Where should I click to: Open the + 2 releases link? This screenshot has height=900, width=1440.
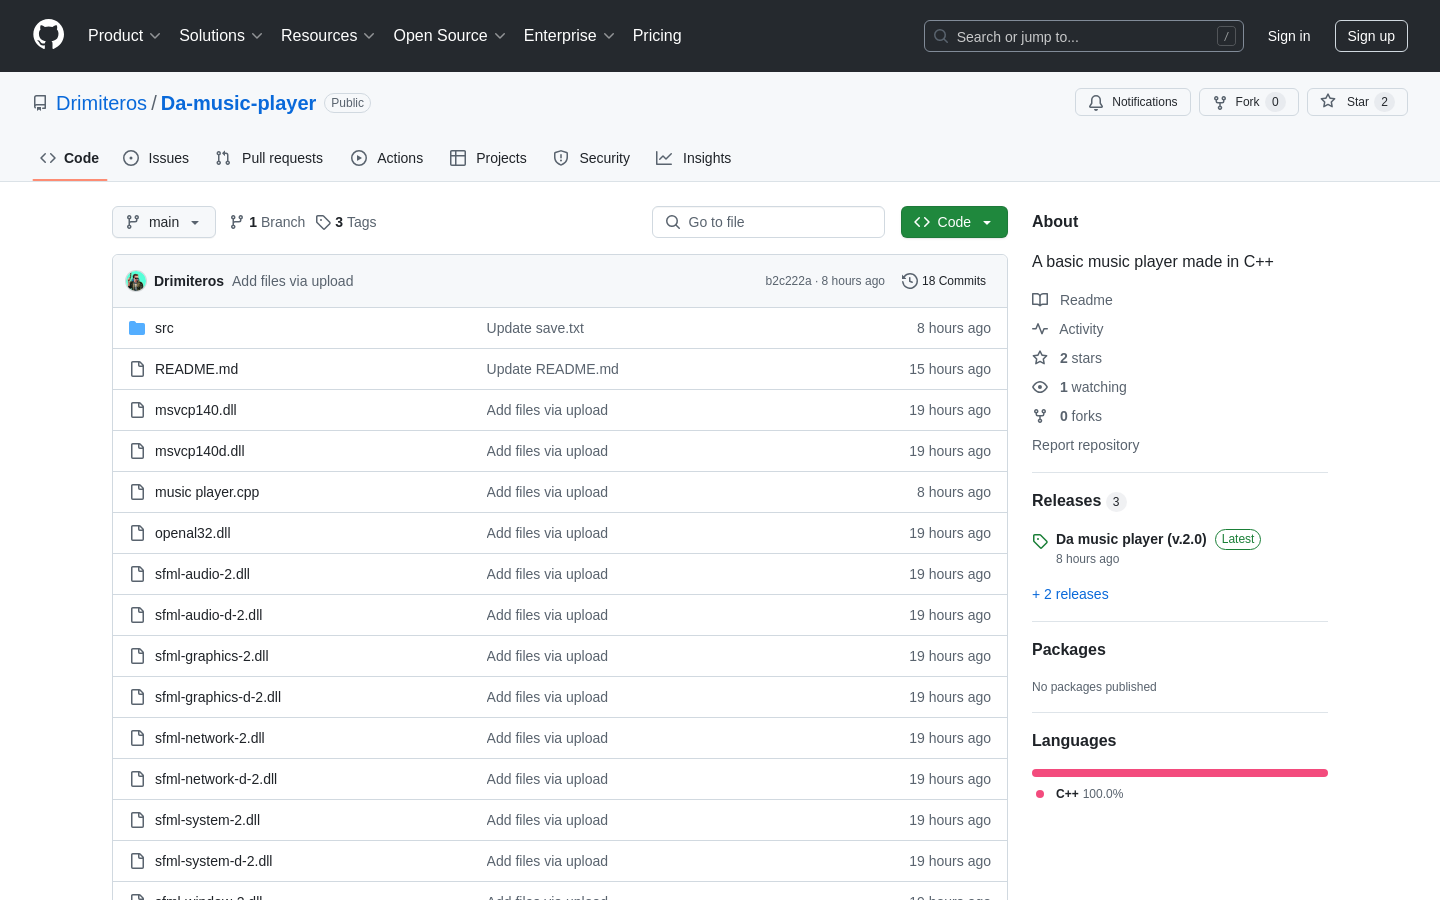(x=1070, y=594)
